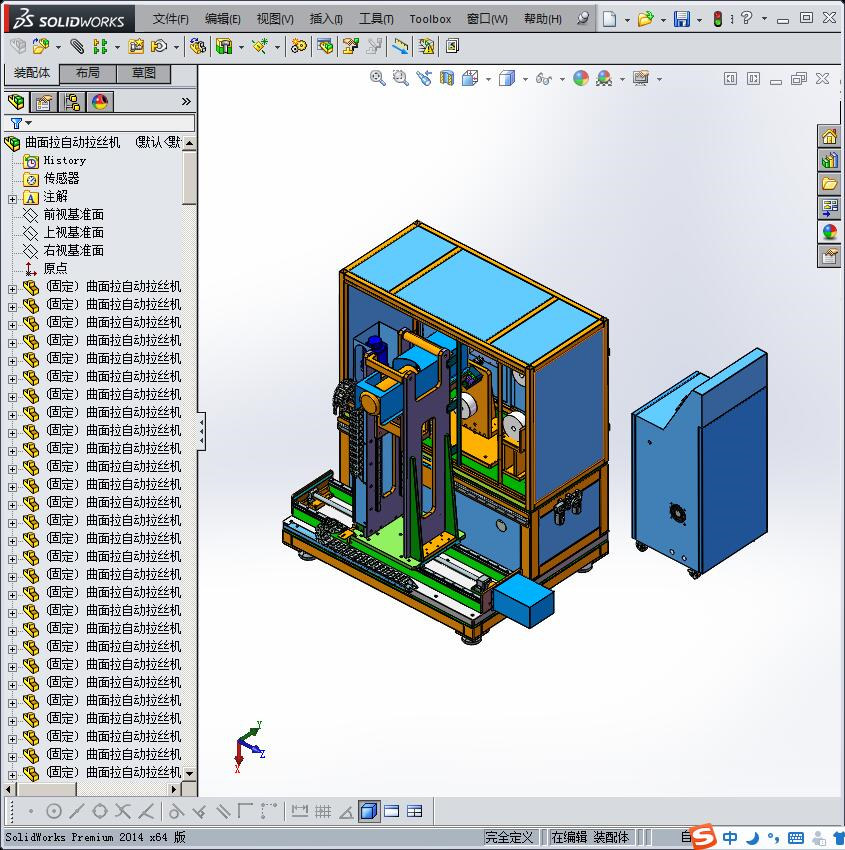This screenshot has height=850, width=845.
Task: Open Appearances color ball in right task pane
Action: point(829,231)
